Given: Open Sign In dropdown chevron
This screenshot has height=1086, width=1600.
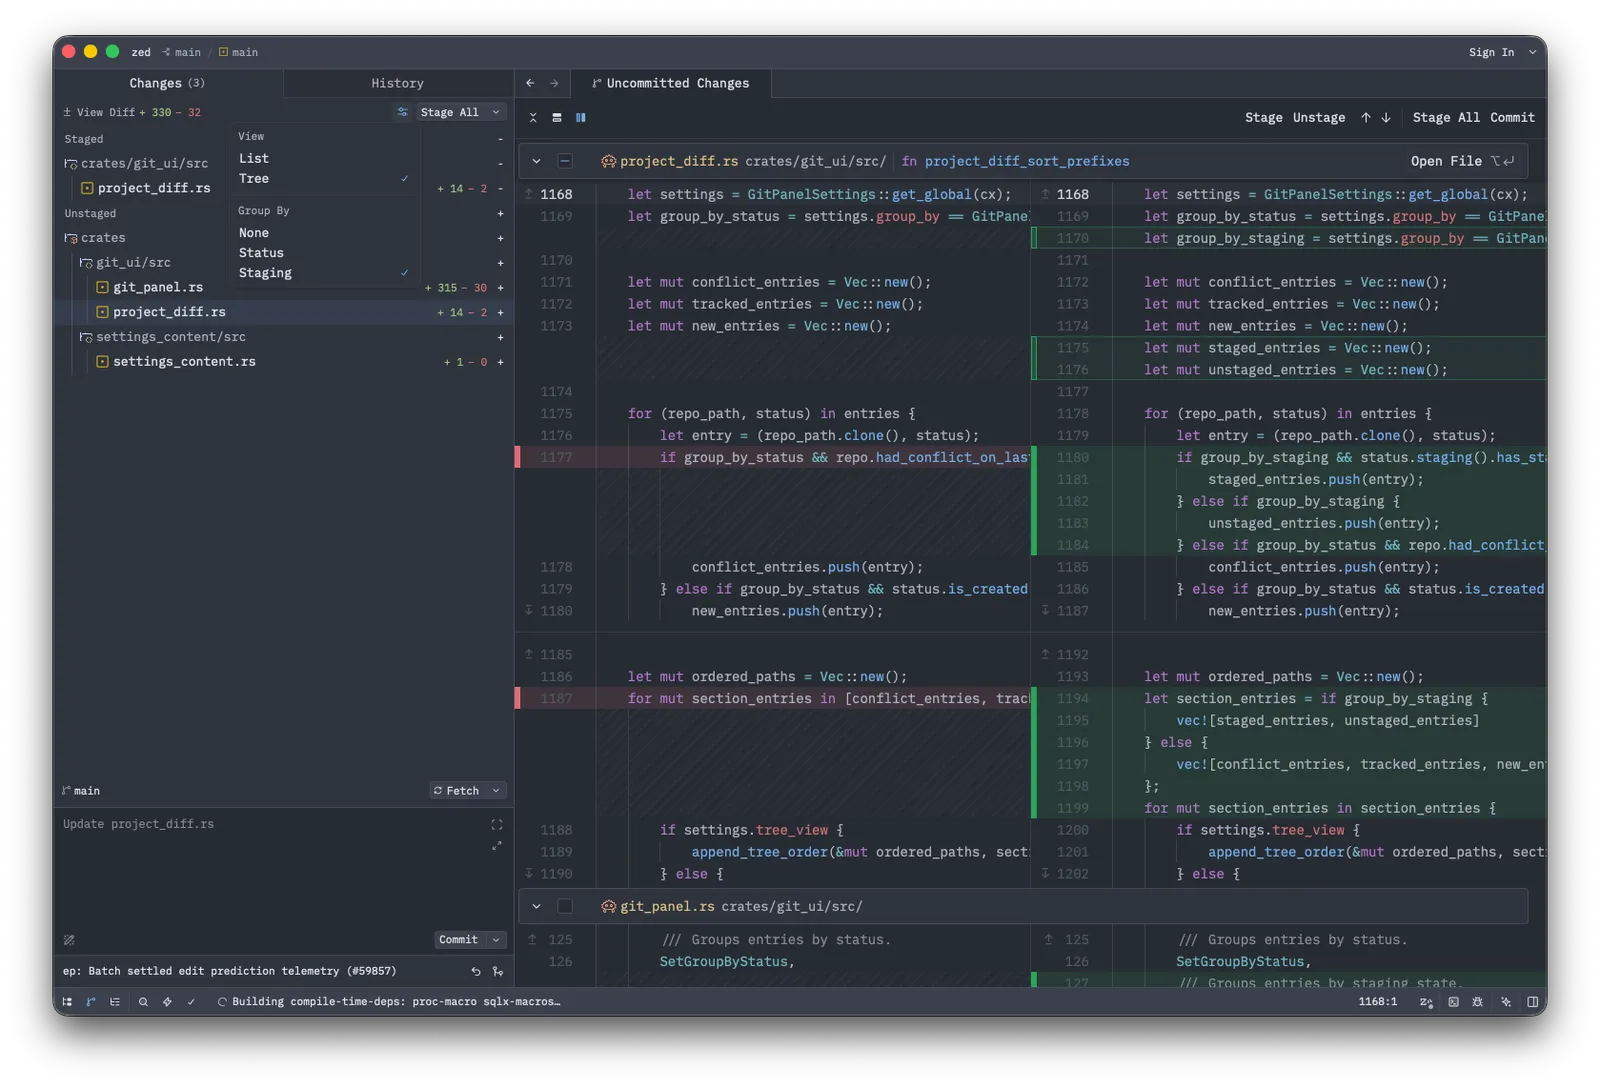Looking at the screenshot, I should 1532,52.
